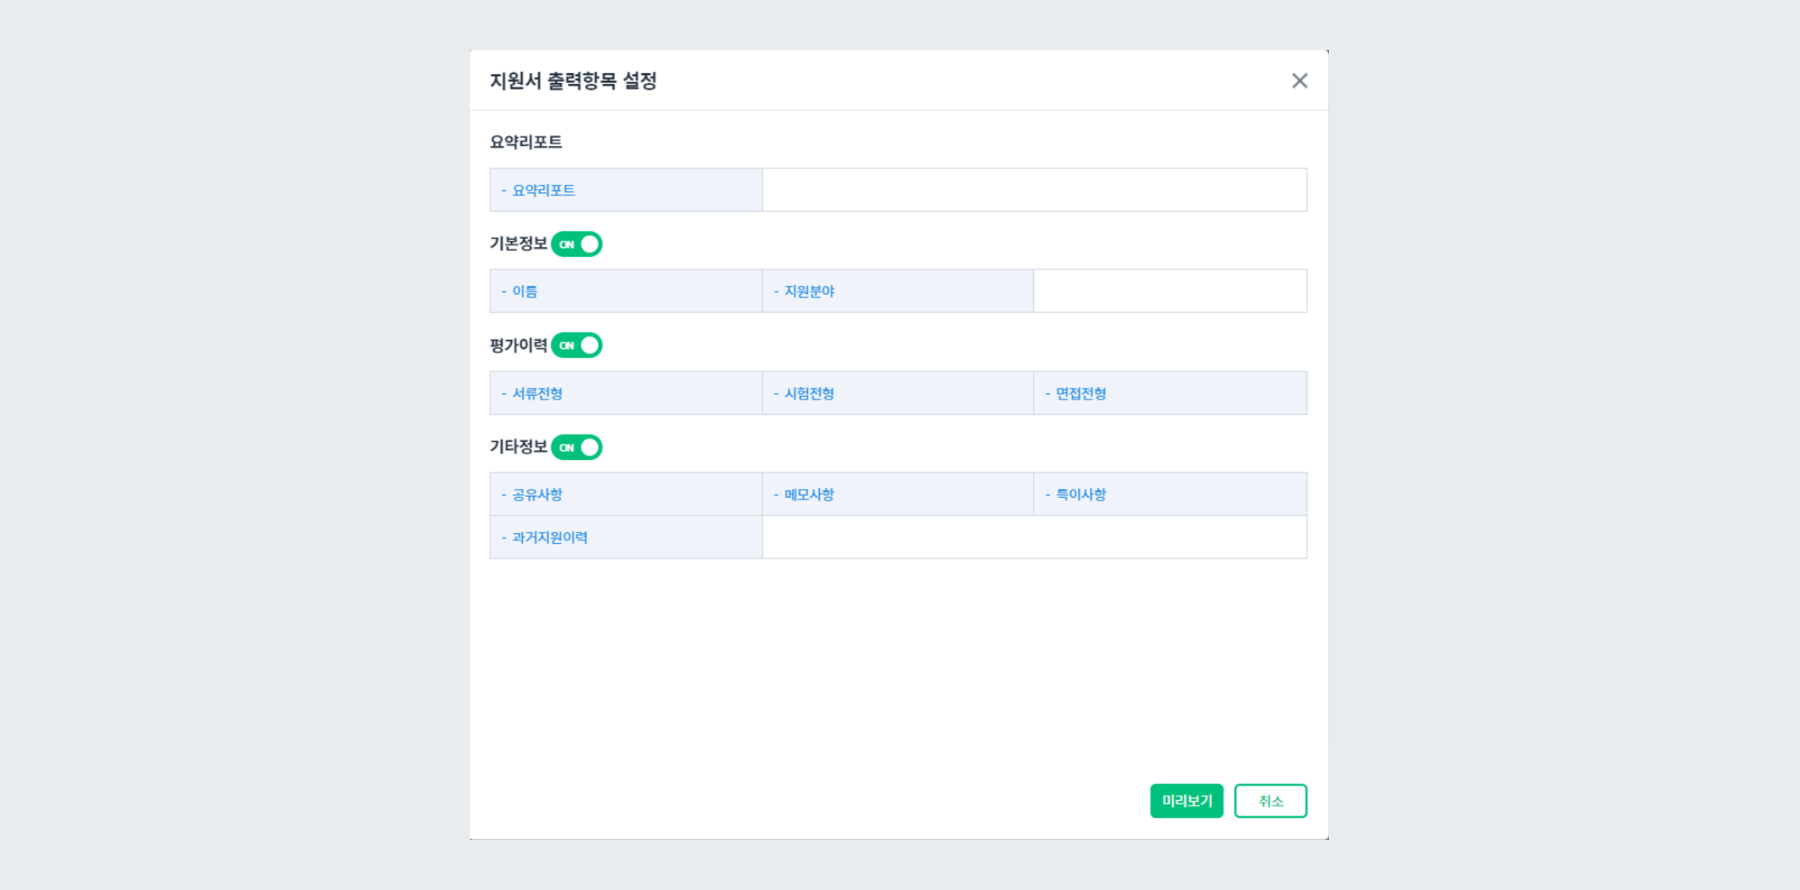Click the empty cell beside 요약리포트
The image size is (1800, 890).
coord(1035,189)
